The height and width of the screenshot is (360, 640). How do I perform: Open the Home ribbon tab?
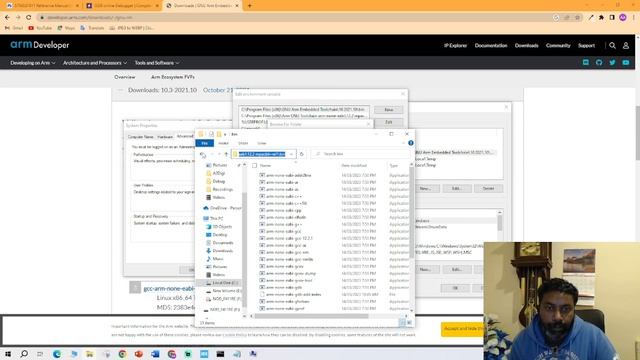coord(223,143)
